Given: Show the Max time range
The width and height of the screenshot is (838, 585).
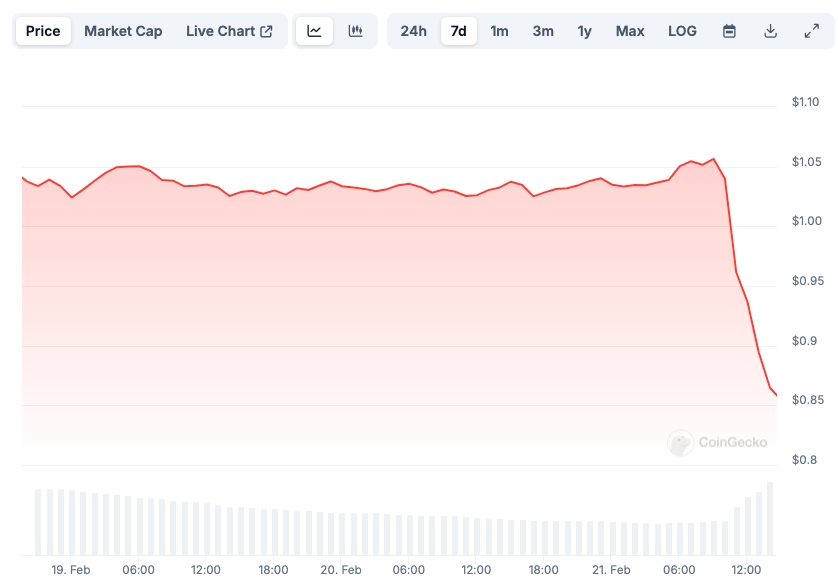Looking at the screenshot, I should point(630,31).
